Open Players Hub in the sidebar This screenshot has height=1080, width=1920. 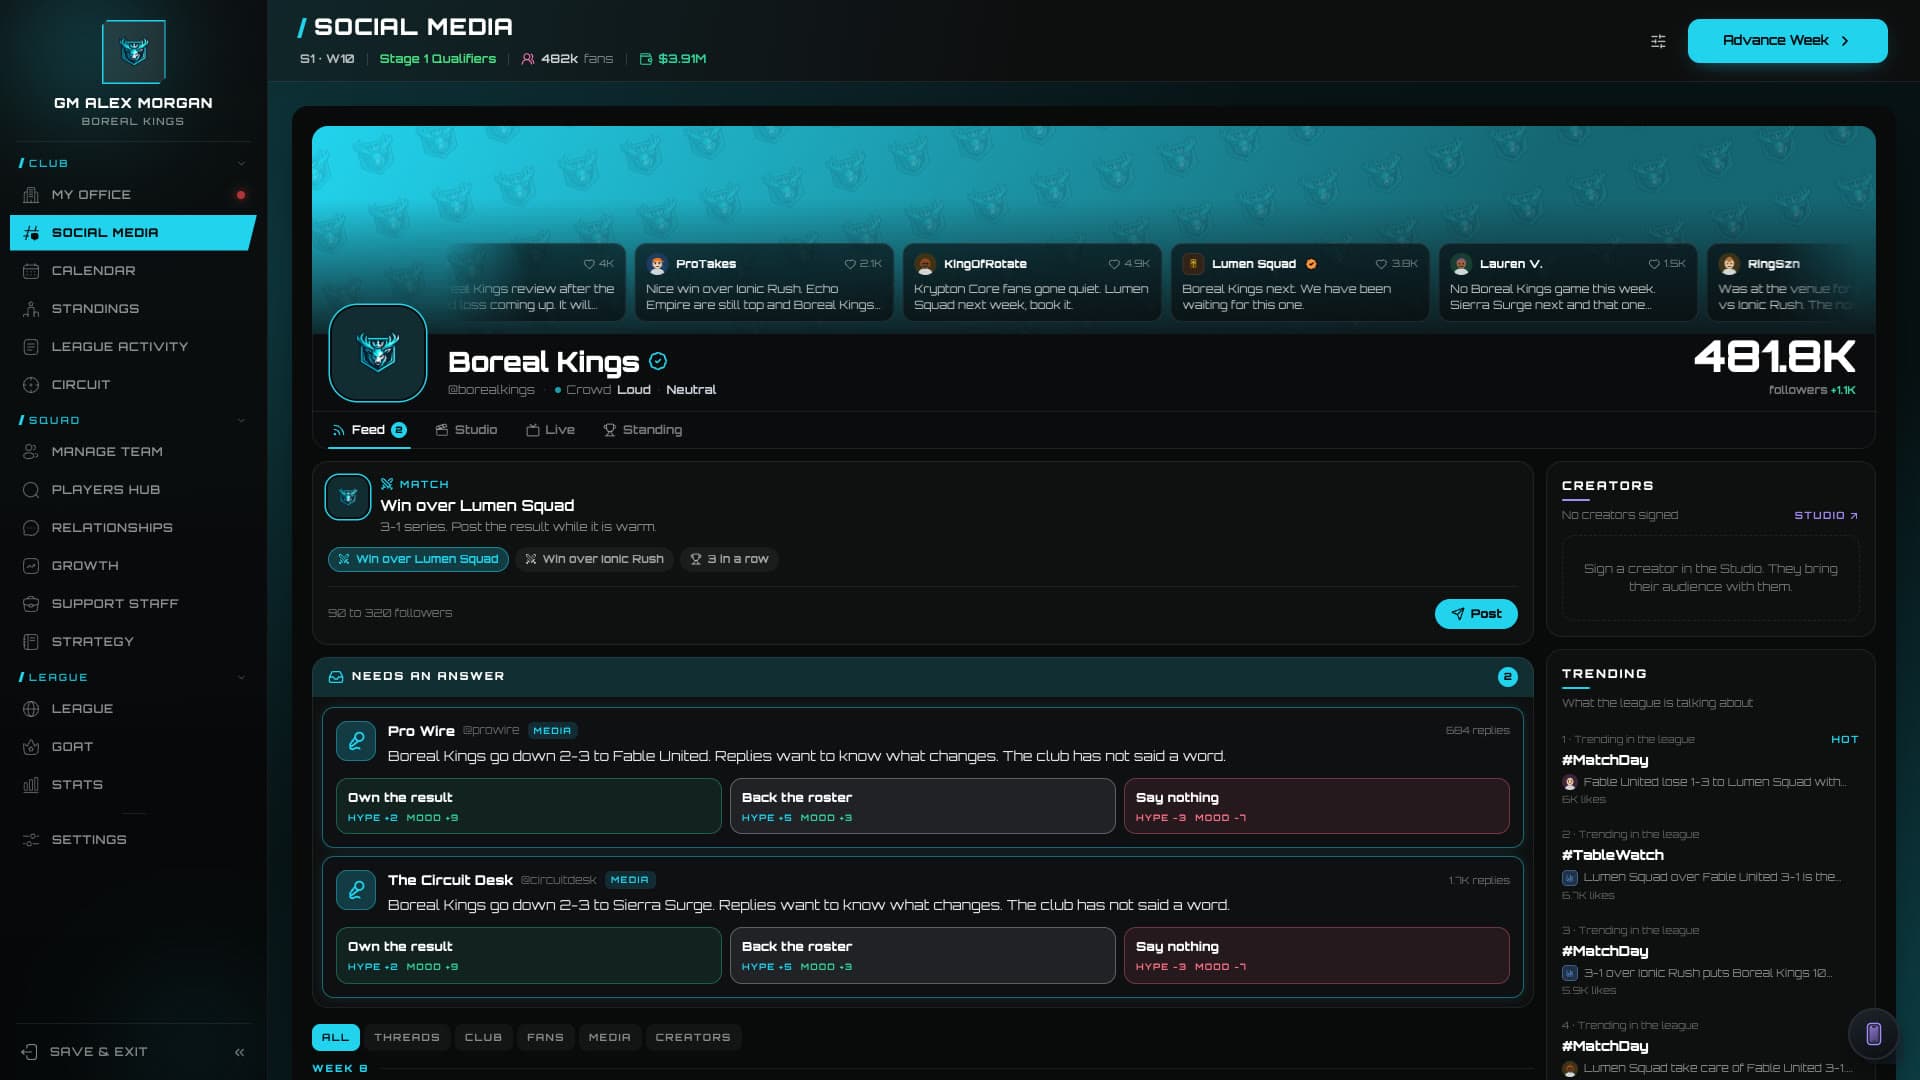(133, 490)
